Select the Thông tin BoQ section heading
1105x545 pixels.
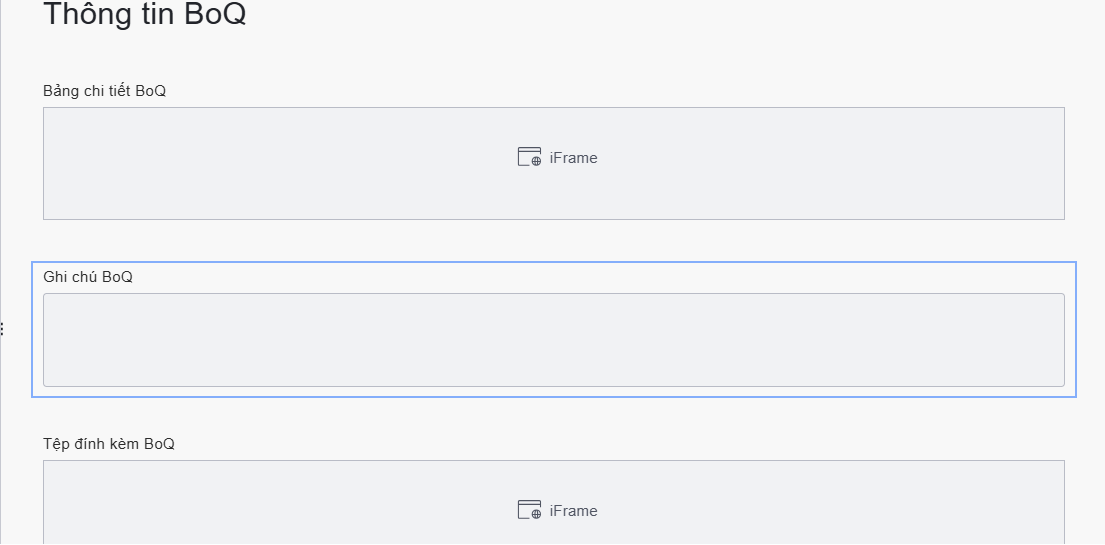[144, 15]
